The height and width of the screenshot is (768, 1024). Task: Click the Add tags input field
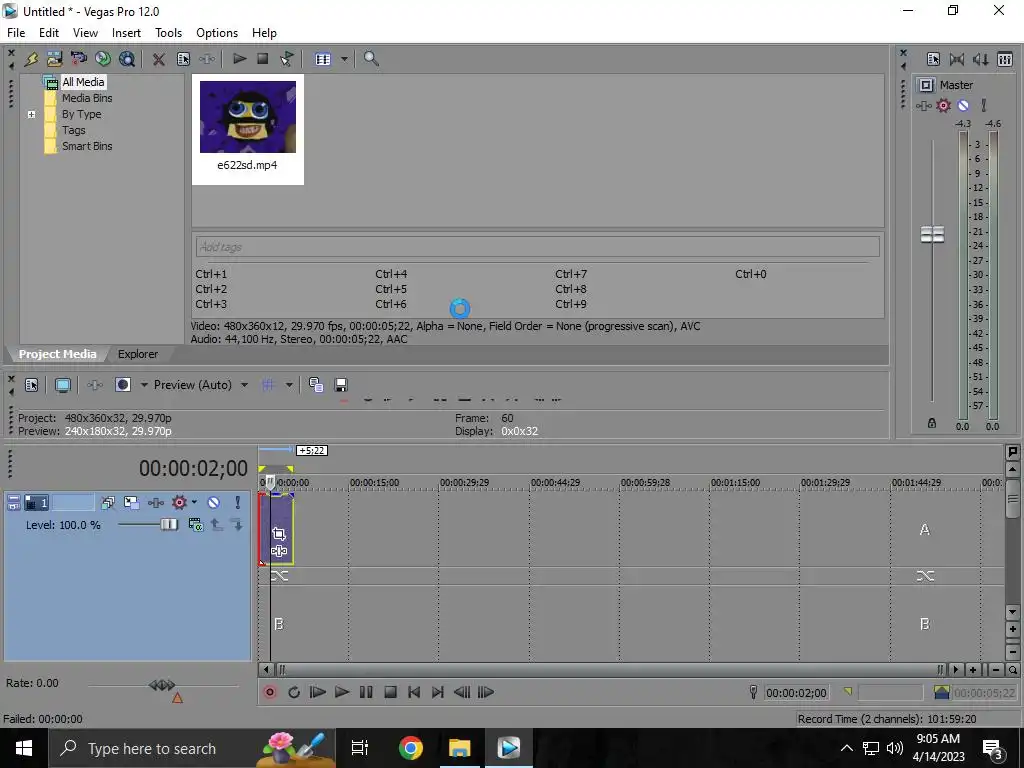537,247
